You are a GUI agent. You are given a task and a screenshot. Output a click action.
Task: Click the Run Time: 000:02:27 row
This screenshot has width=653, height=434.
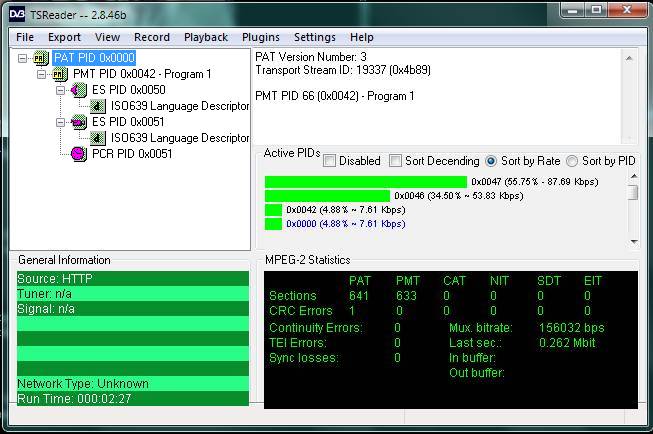pyautogui.click(x=133, y=398)
